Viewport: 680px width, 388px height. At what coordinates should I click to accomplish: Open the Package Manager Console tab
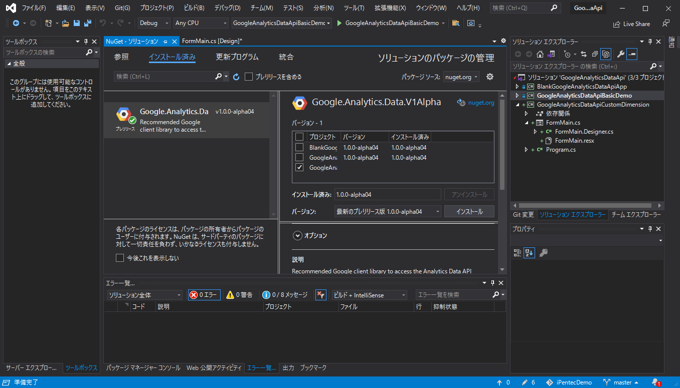[143, 368]
